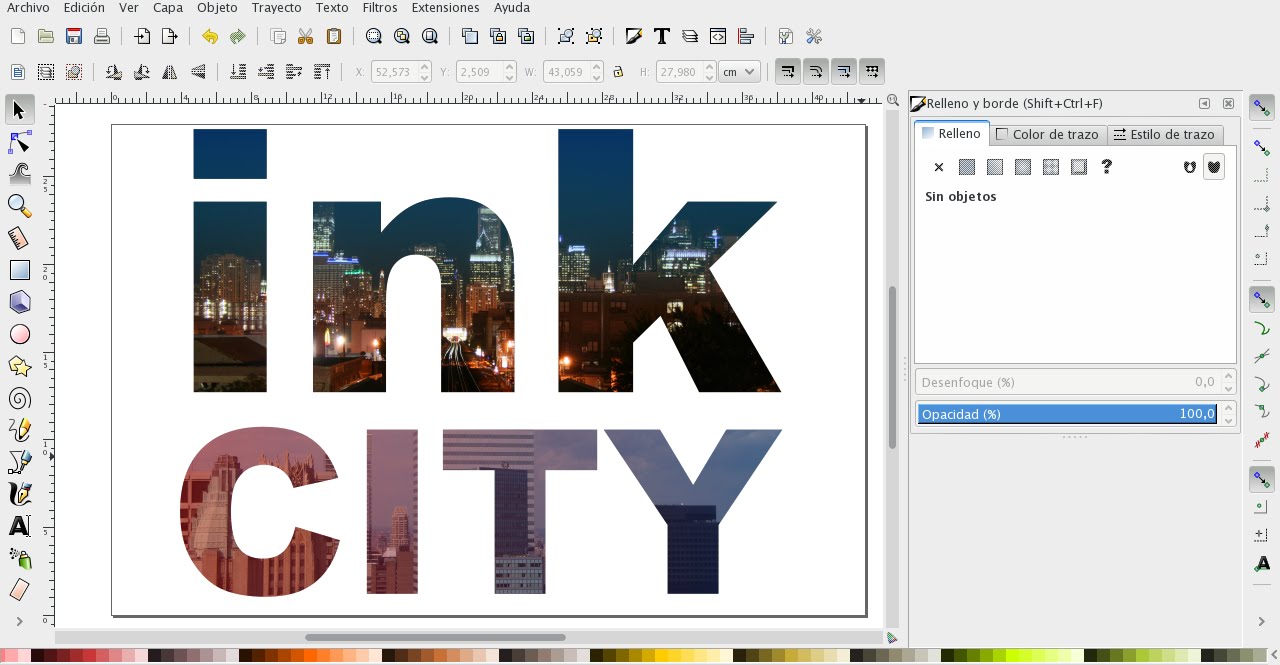
Task: Click the Print icon
Action: (101, 36)
